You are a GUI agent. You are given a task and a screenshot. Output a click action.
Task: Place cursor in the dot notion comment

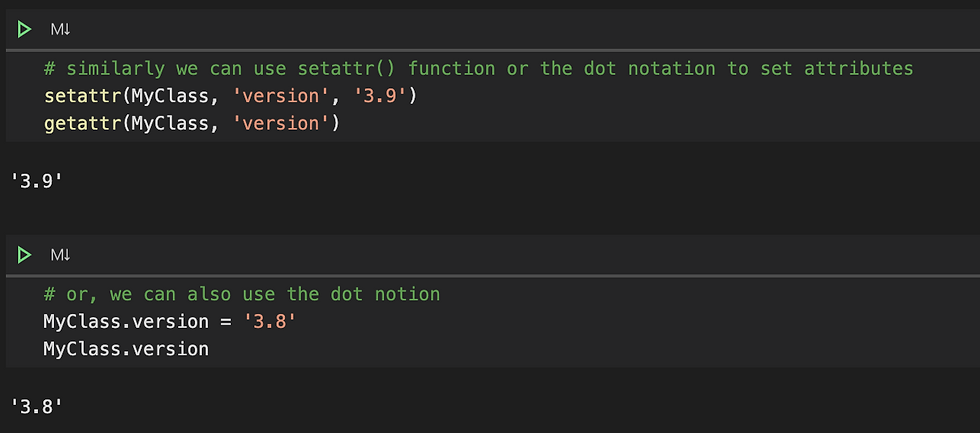pyautogui.click(x=241, y=294)
